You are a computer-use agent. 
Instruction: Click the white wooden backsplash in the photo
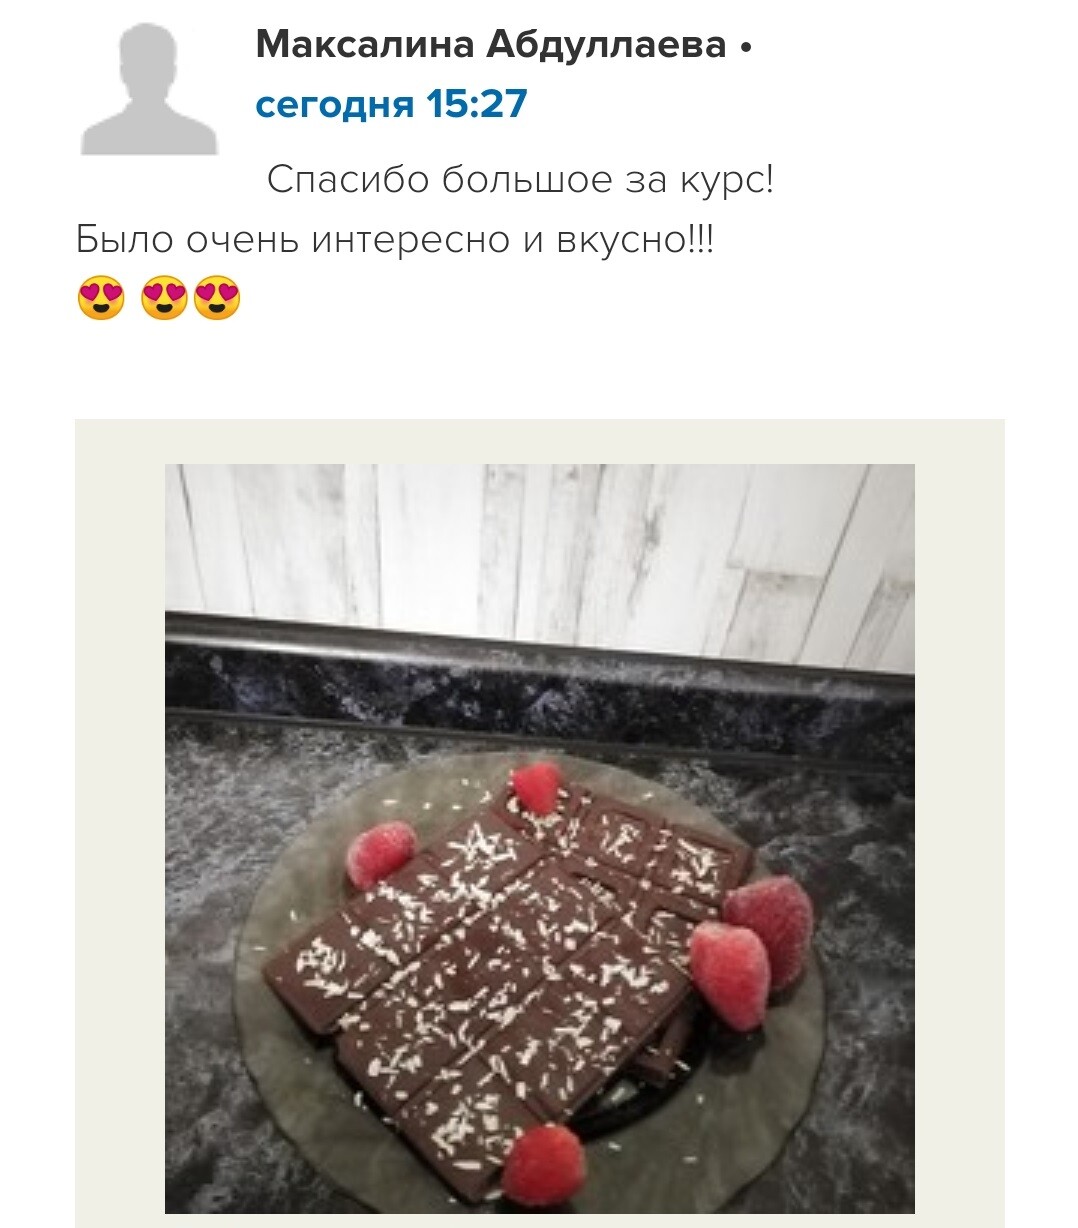tap(540, 560)
